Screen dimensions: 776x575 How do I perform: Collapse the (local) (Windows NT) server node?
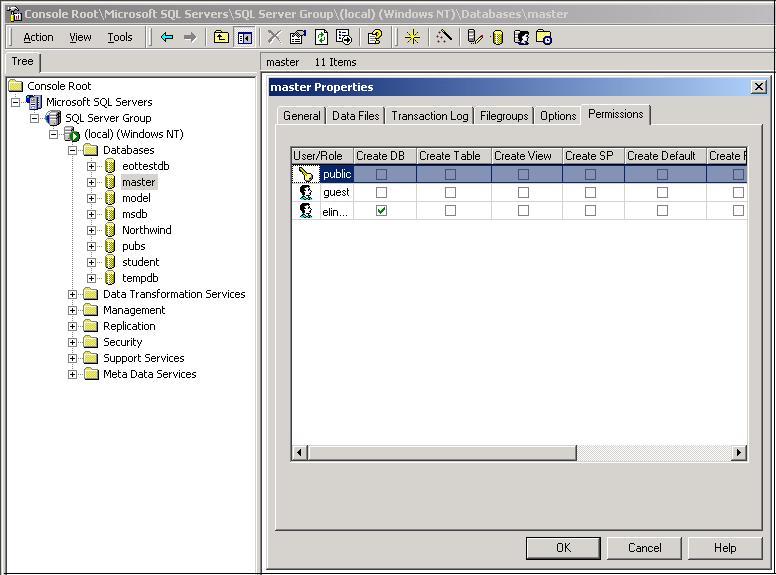[53, 135]
